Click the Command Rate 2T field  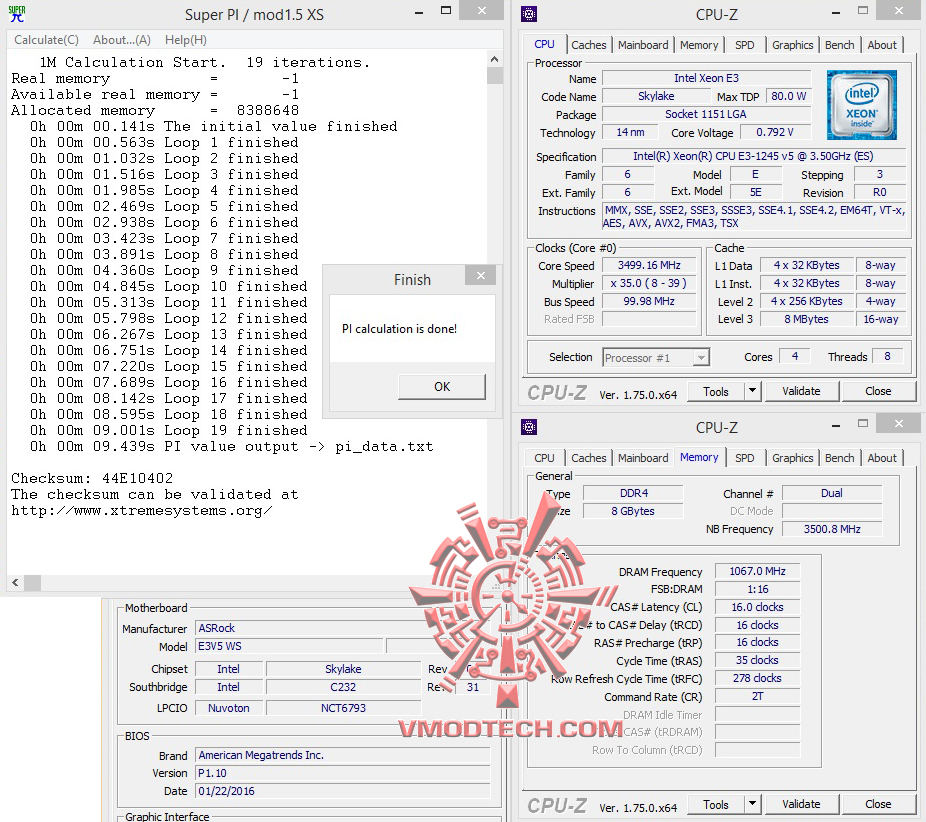tap(757, 697)
